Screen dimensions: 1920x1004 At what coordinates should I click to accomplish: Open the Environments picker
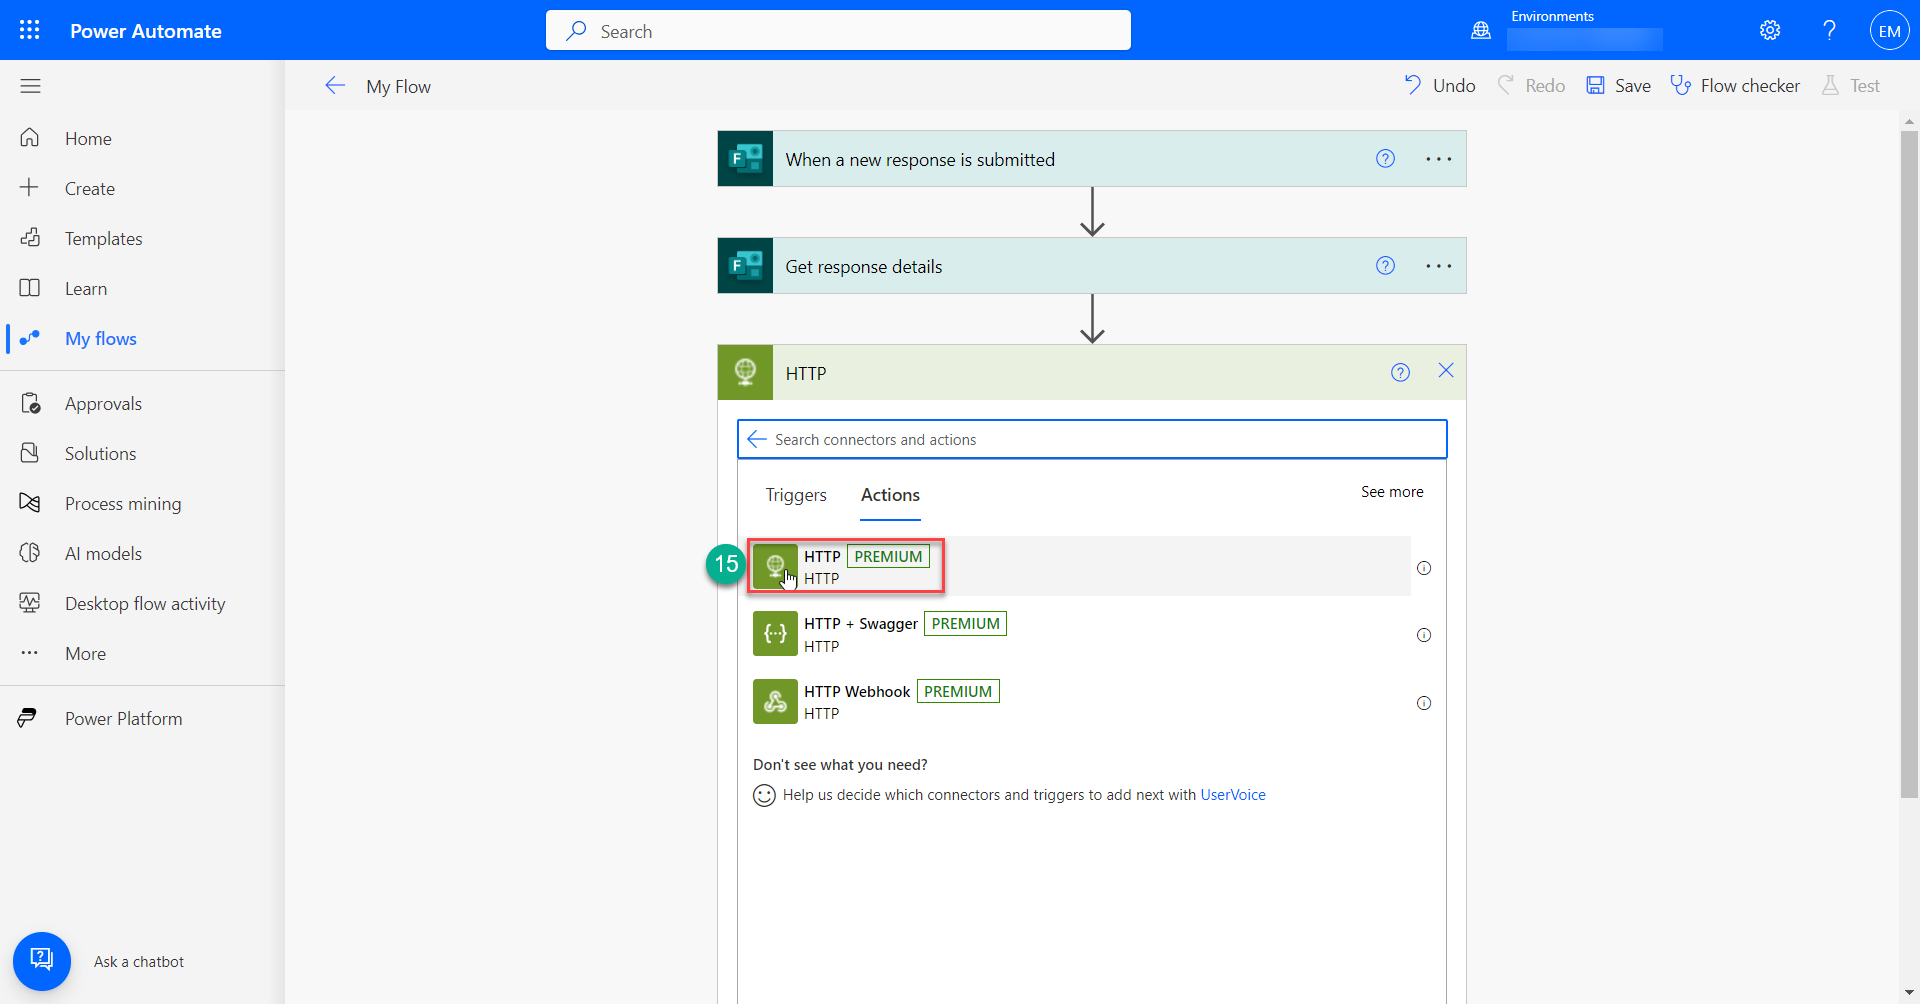point(1566,30)
